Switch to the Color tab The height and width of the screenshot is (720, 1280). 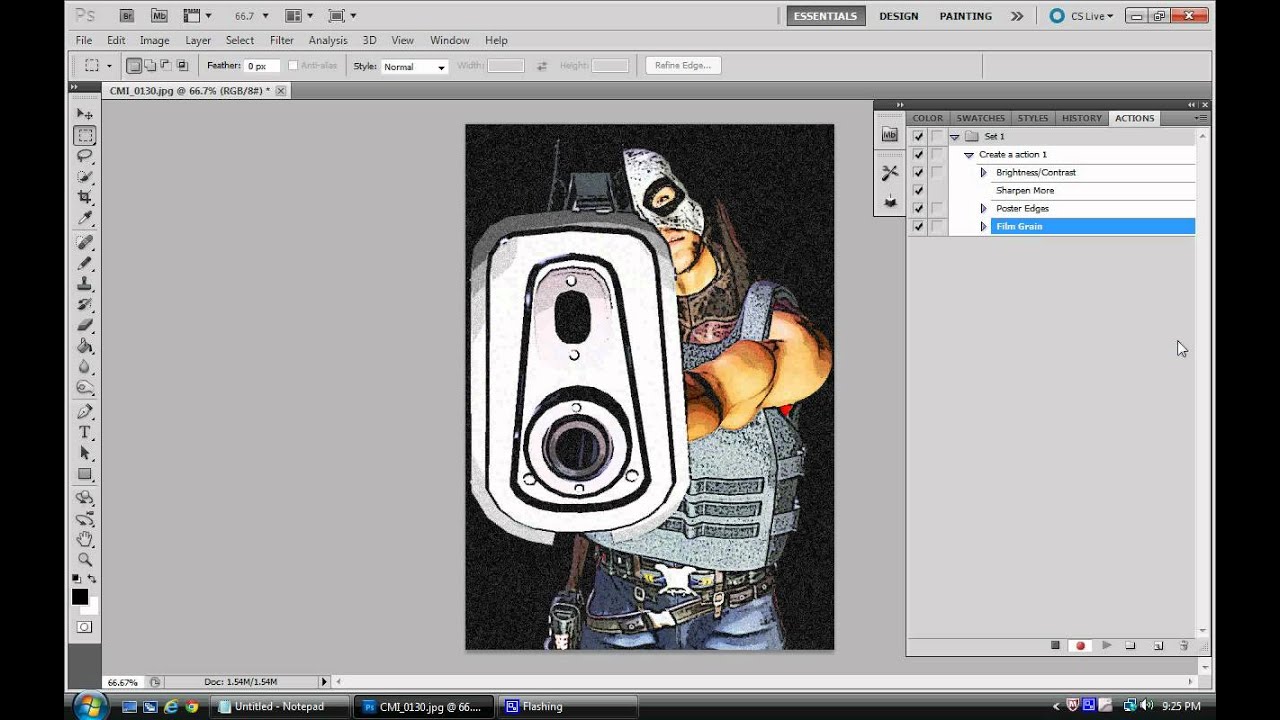pos(927,118)
